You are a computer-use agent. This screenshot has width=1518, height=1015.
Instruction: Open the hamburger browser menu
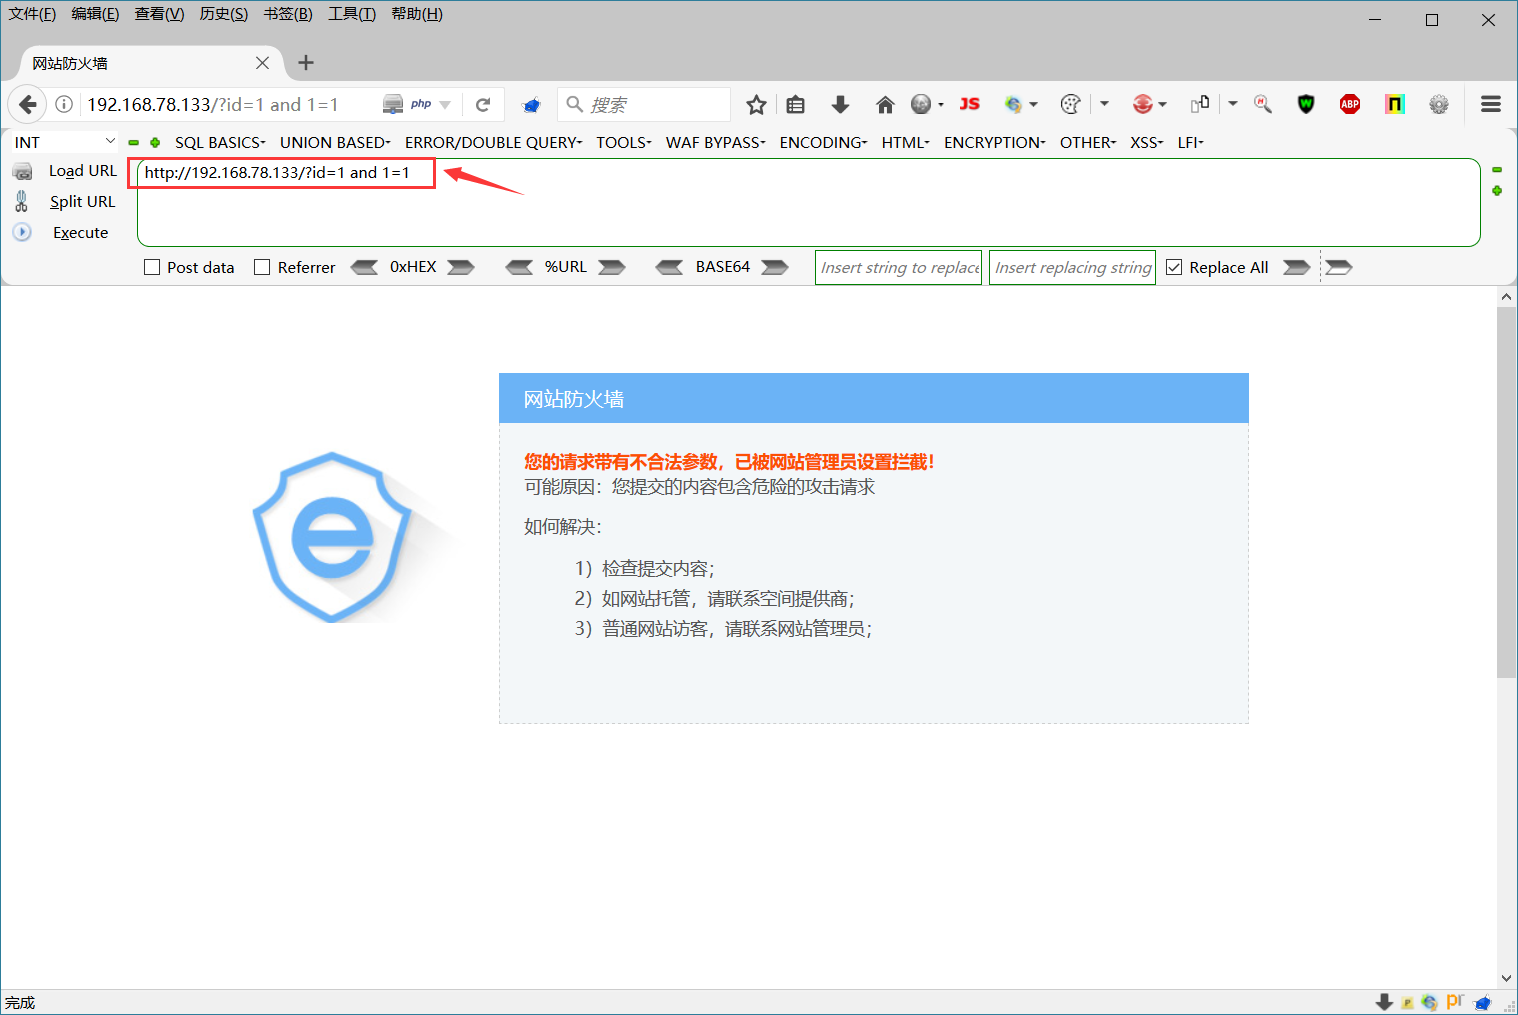pos(1491,104)
